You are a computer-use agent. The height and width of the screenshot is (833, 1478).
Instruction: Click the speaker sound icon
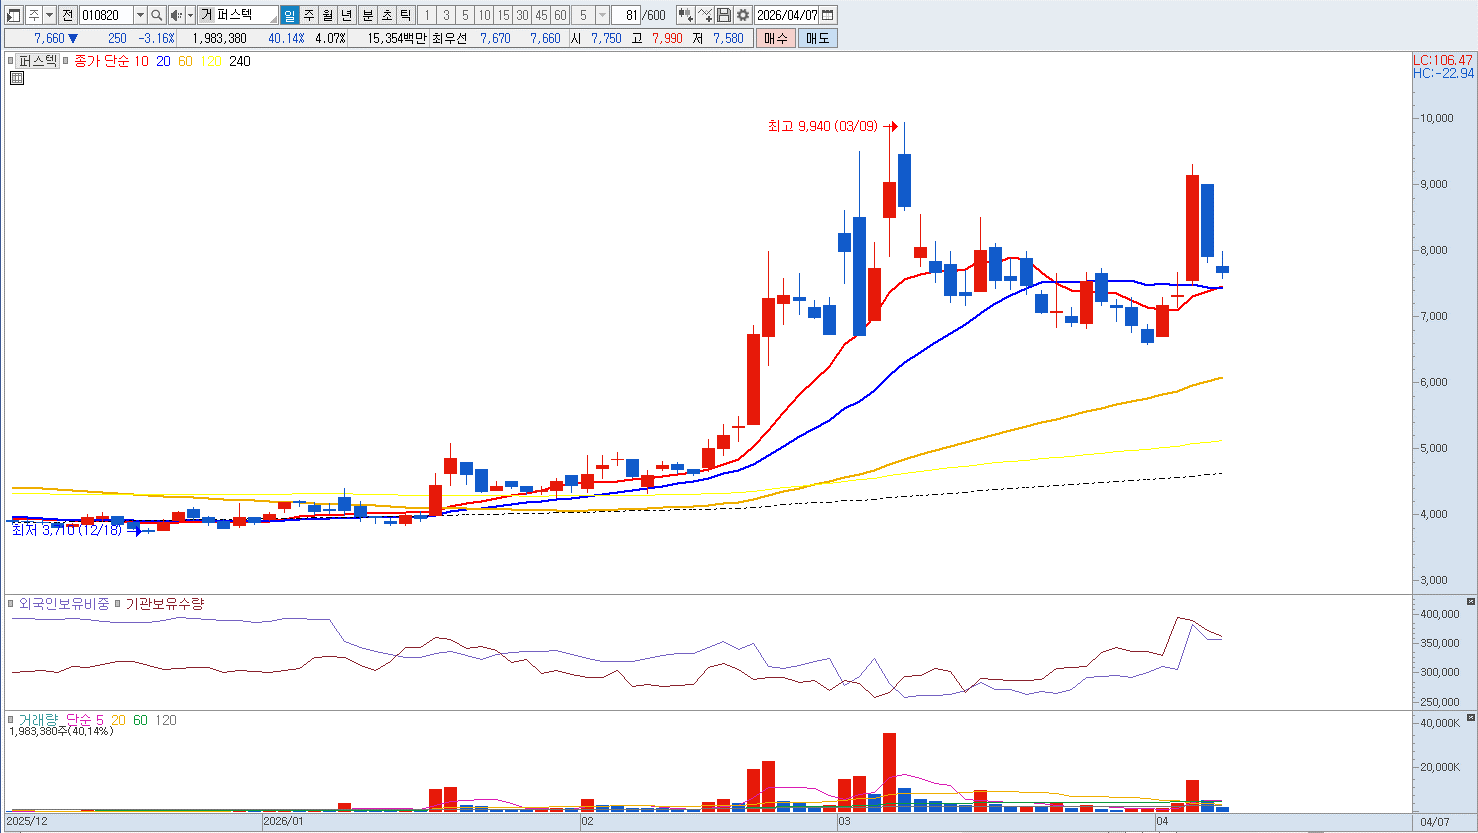click(176, 15)
